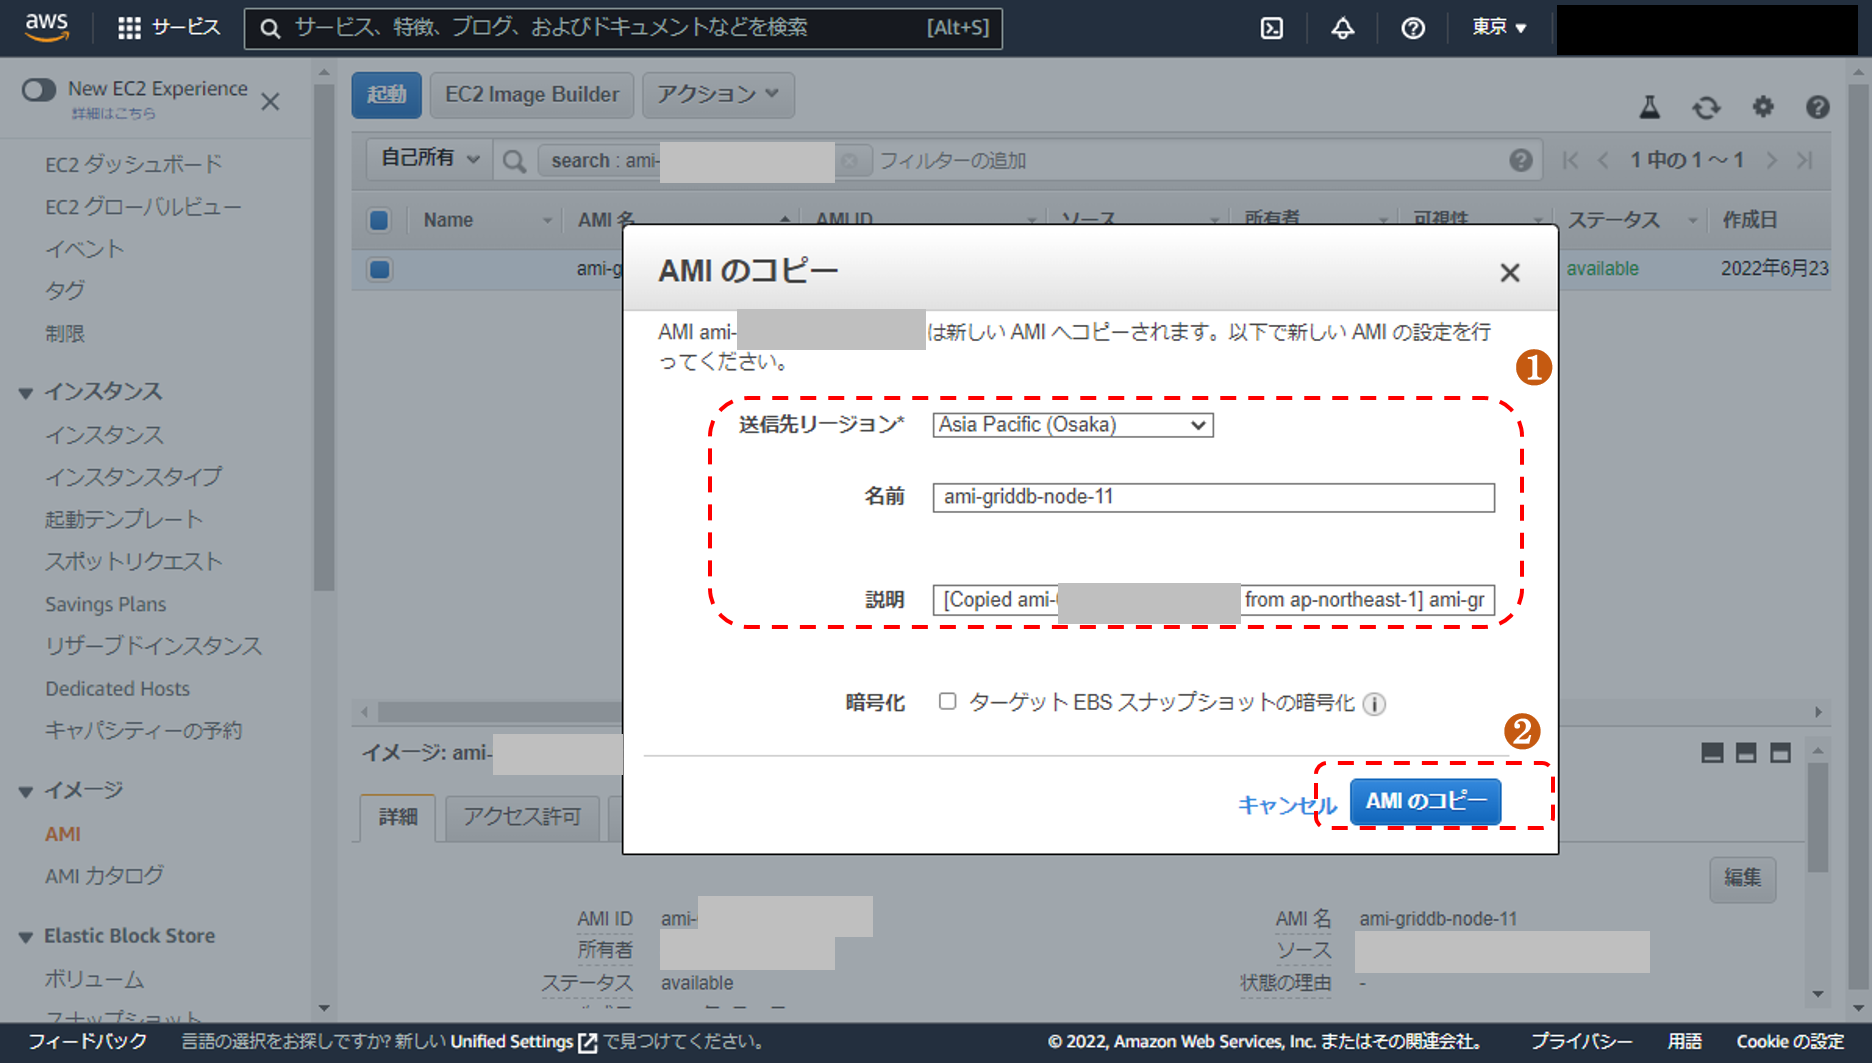
Task: Open the 東京 region selector
Action: coord(1498,28)
